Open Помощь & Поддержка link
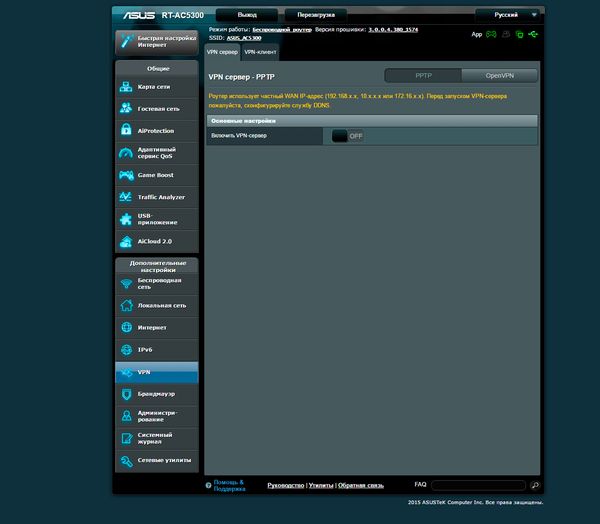600x524 pixels. (229, 485)
